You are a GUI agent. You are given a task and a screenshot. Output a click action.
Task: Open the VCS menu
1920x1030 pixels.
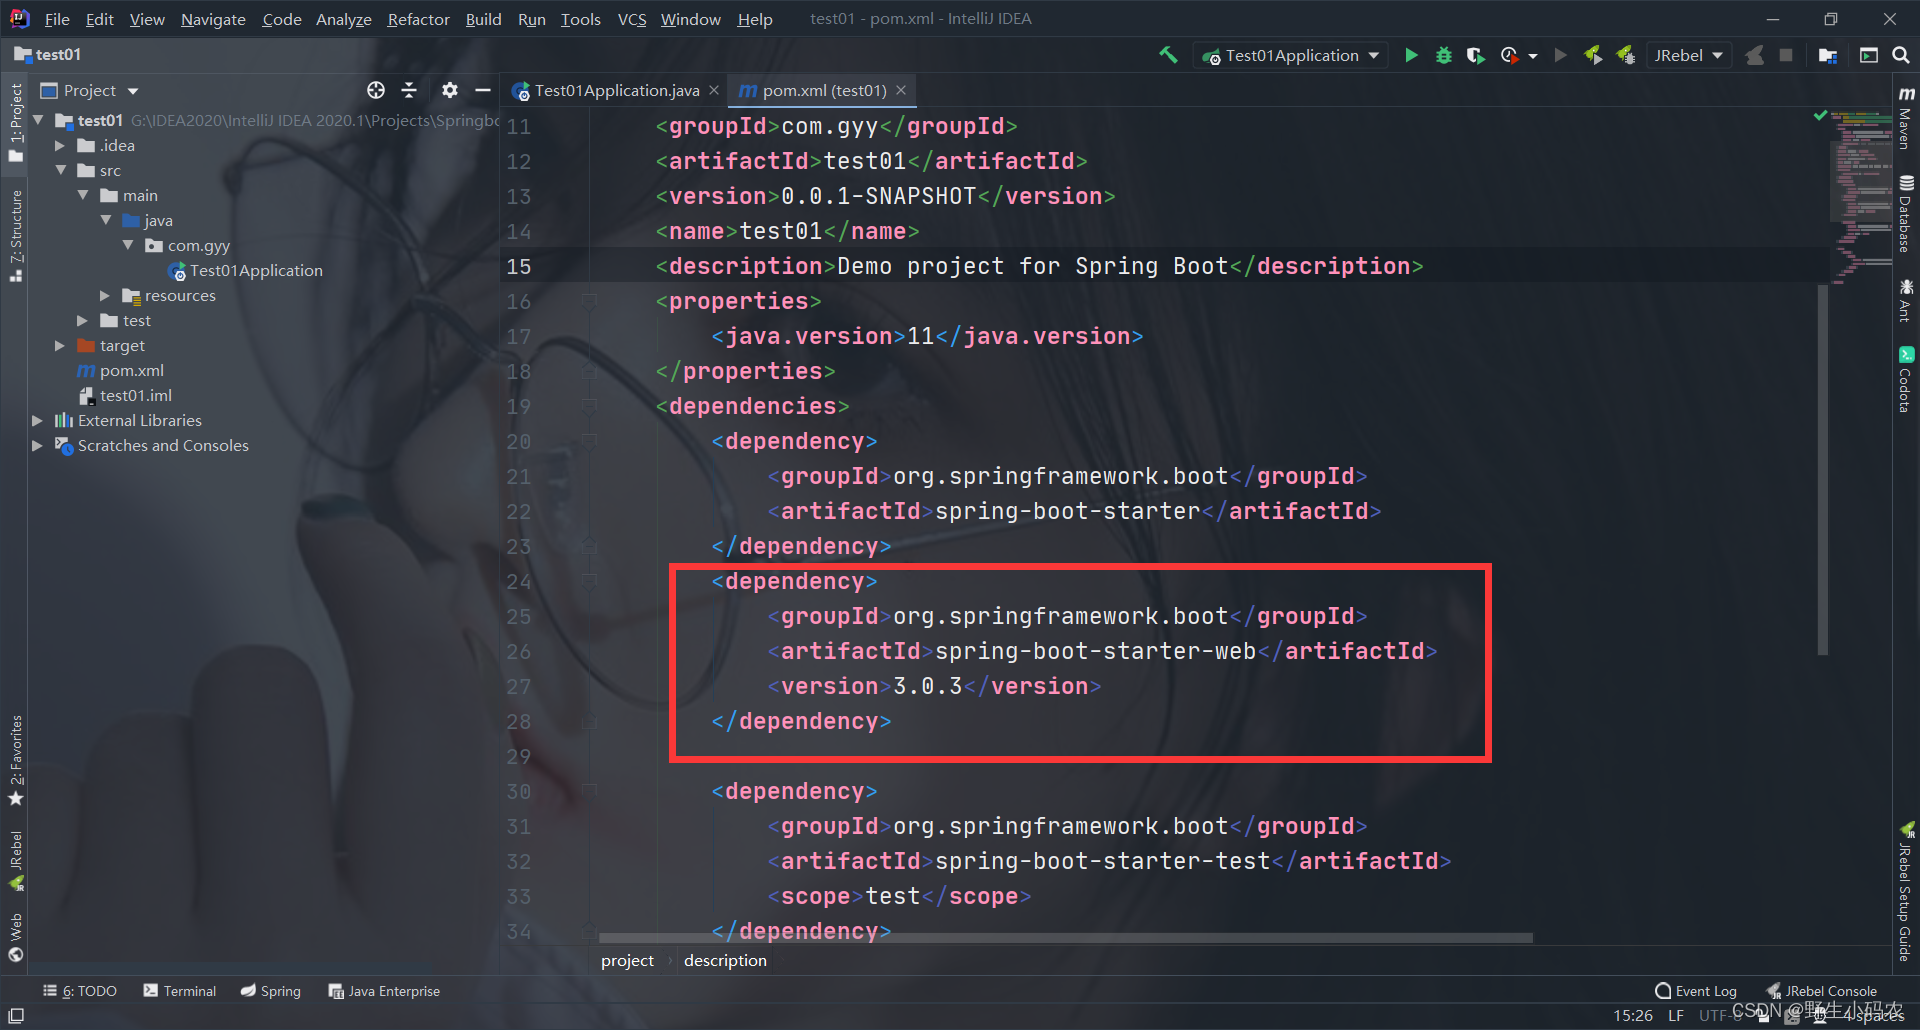coord(632,19)
